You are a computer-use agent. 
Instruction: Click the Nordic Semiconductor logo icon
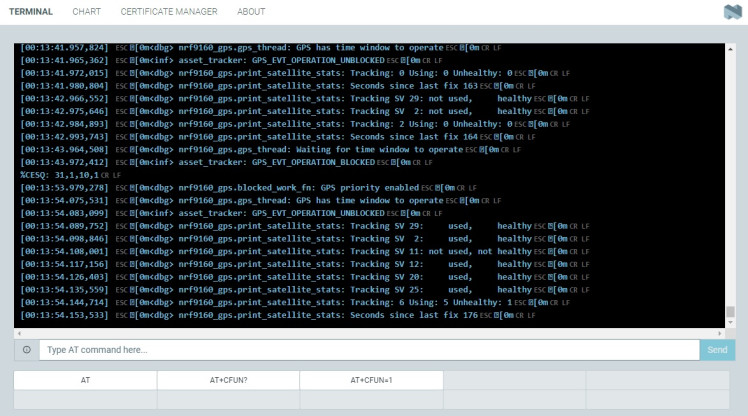pos(731,12)
